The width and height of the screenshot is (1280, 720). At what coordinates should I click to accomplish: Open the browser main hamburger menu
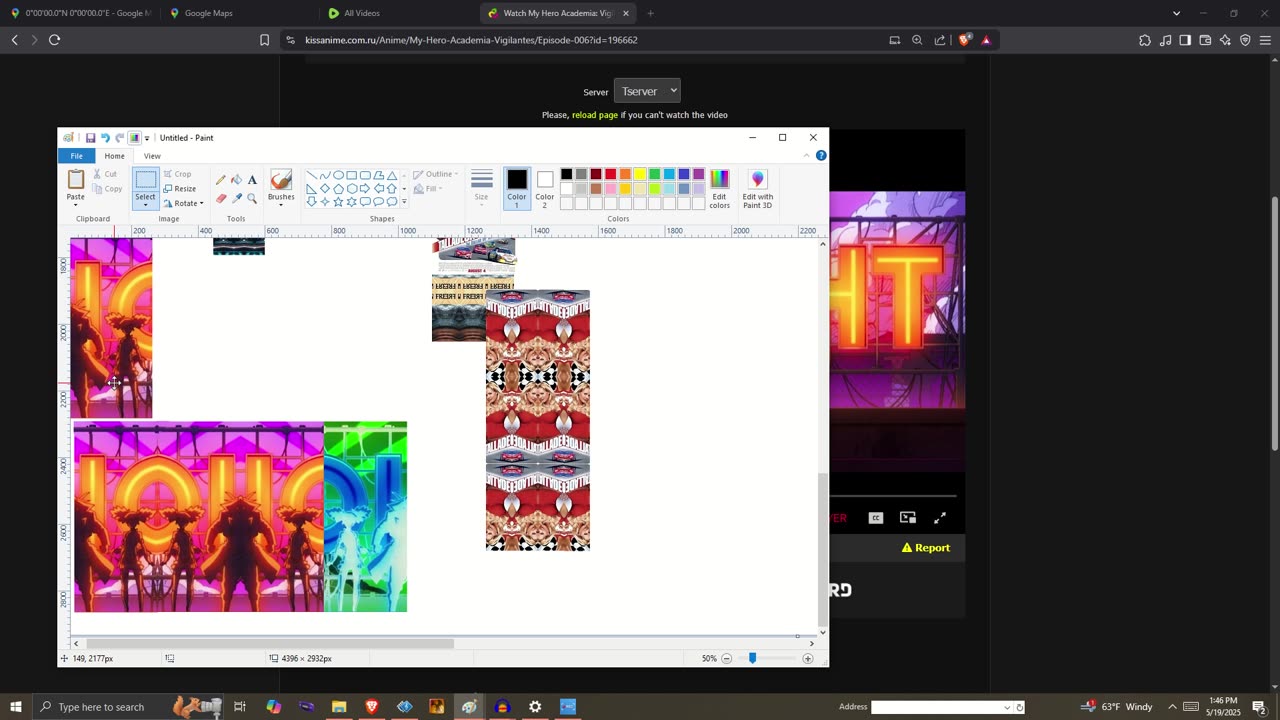click(x=1265, y=40)
